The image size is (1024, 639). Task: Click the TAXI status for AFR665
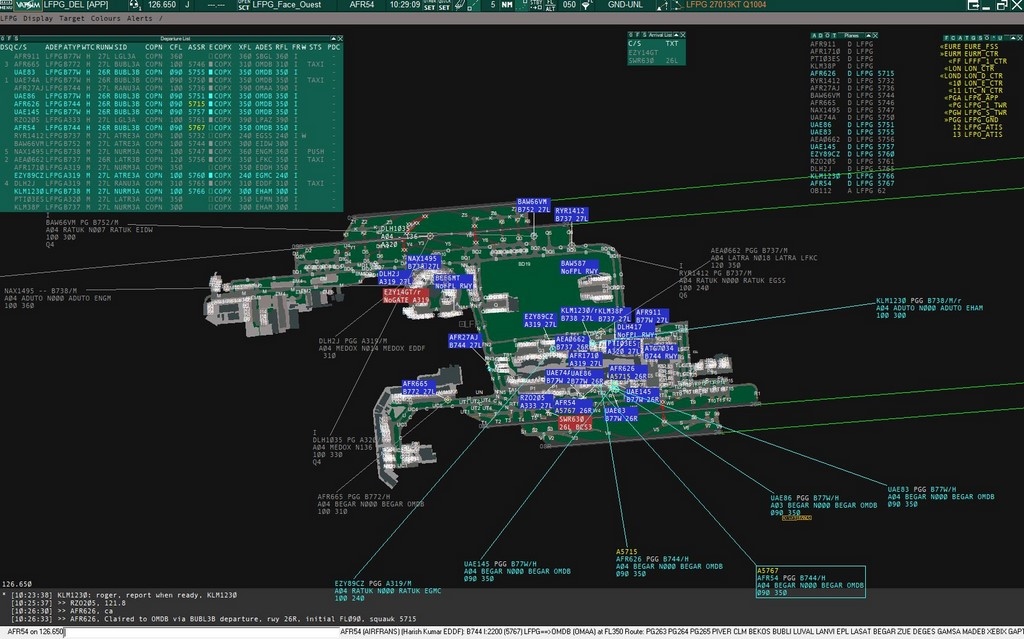(316, 64)
